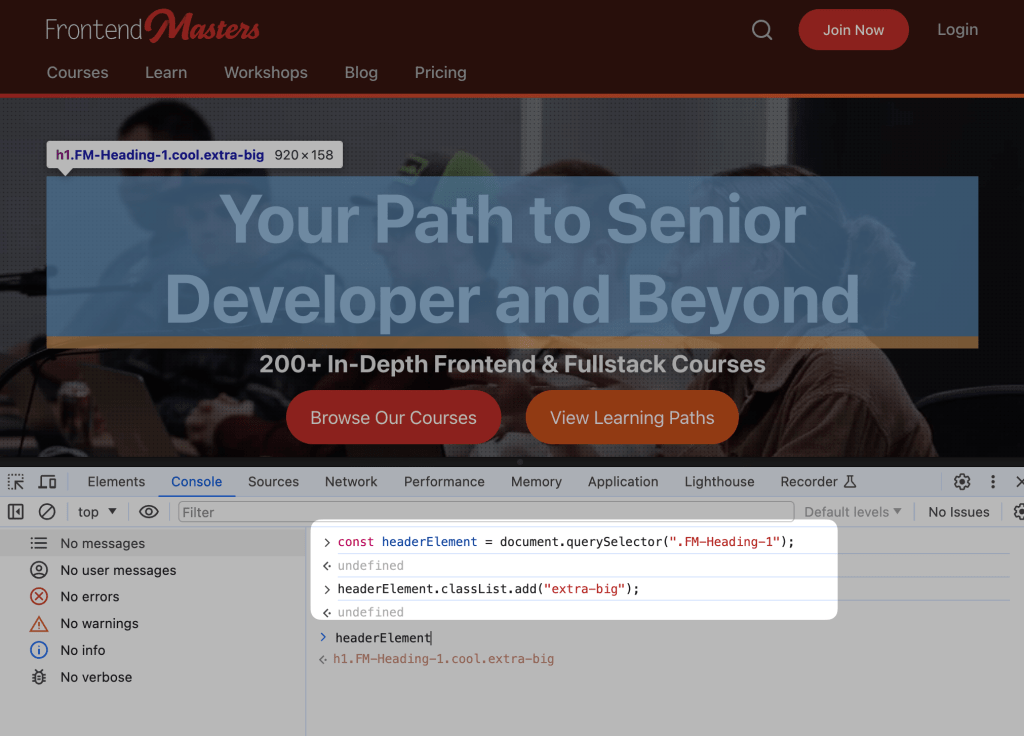Open the Default levels dropdown

[x=852, y=512]
